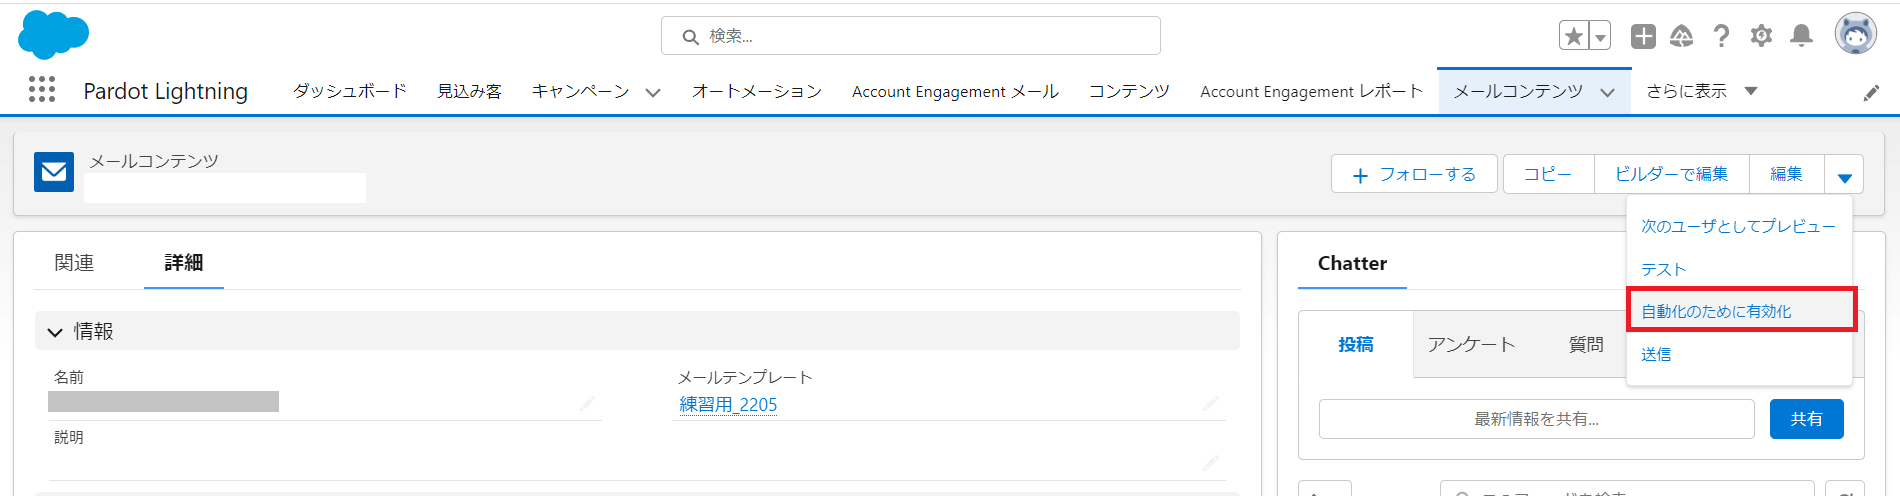Open the global actions plus icon

(x=1643, y=36)
